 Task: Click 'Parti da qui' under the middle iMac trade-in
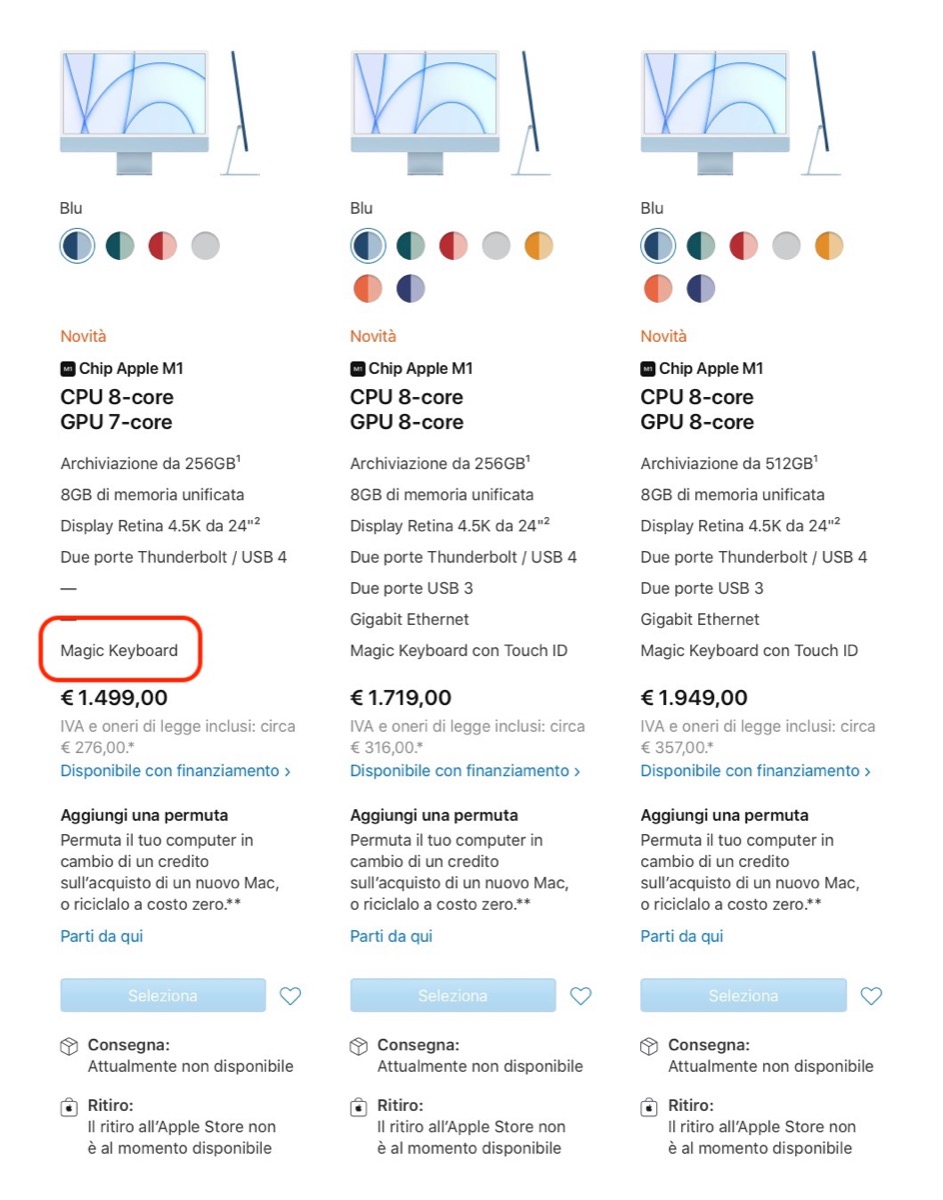[x=391, y=936]
